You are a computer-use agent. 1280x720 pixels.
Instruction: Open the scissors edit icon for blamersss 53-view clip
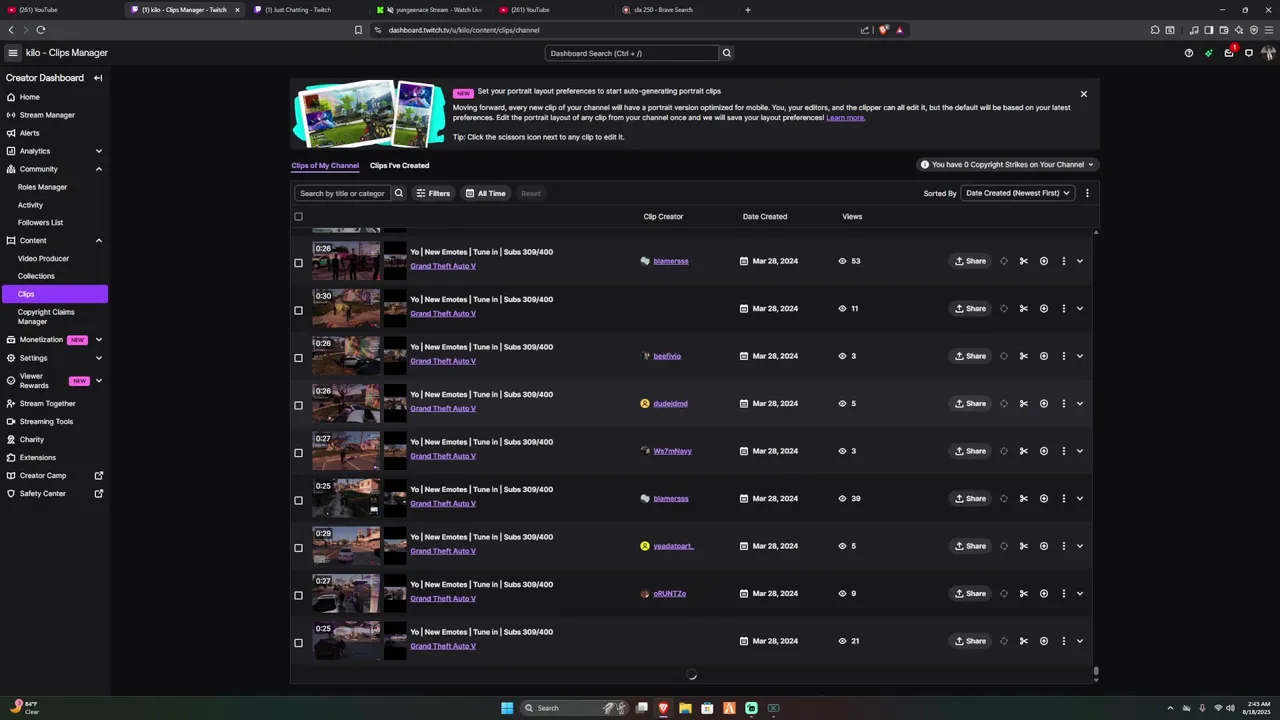coord(1023,261)
